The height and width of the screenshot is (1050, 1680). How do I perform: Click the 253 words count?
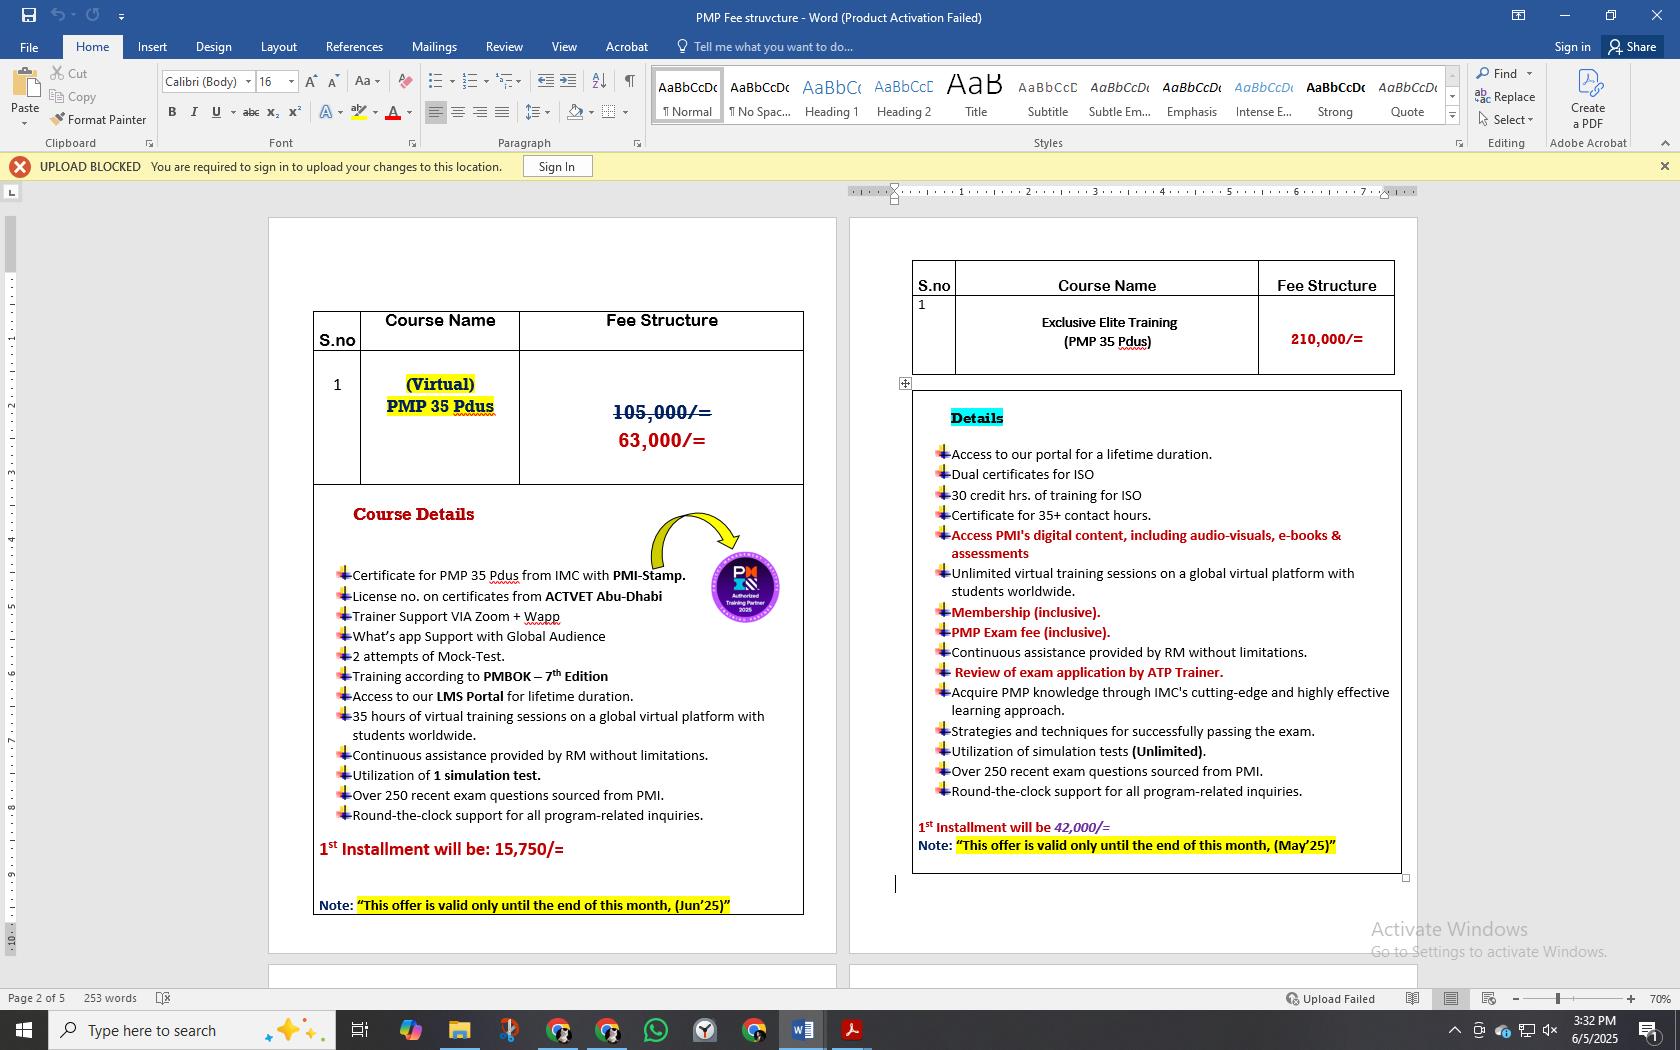[x=110, y=998]
